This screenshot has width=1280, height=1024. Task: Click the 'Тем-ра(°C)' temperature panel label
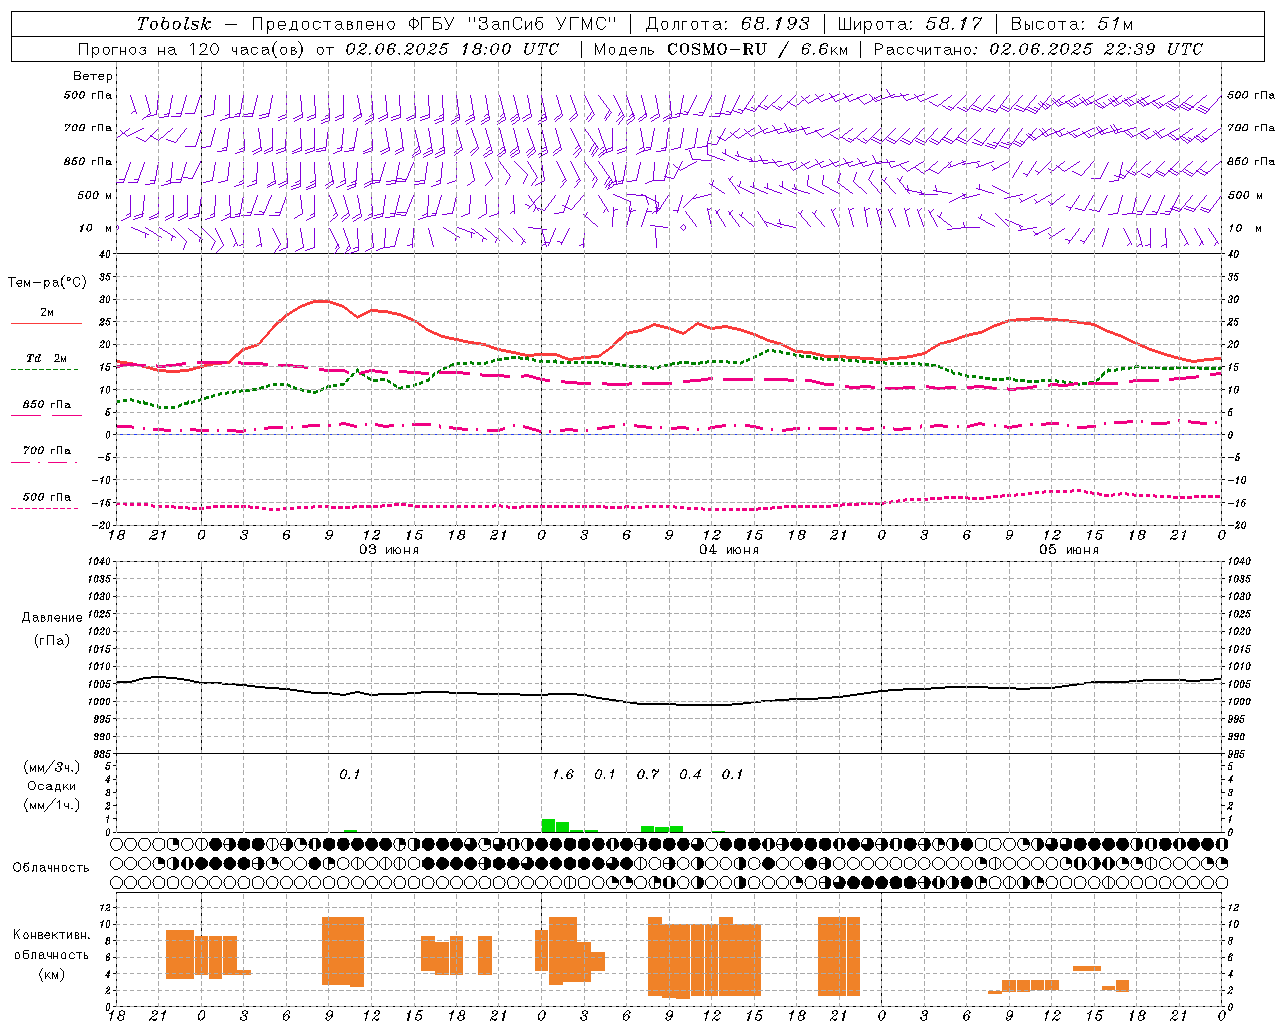(47, 283)
